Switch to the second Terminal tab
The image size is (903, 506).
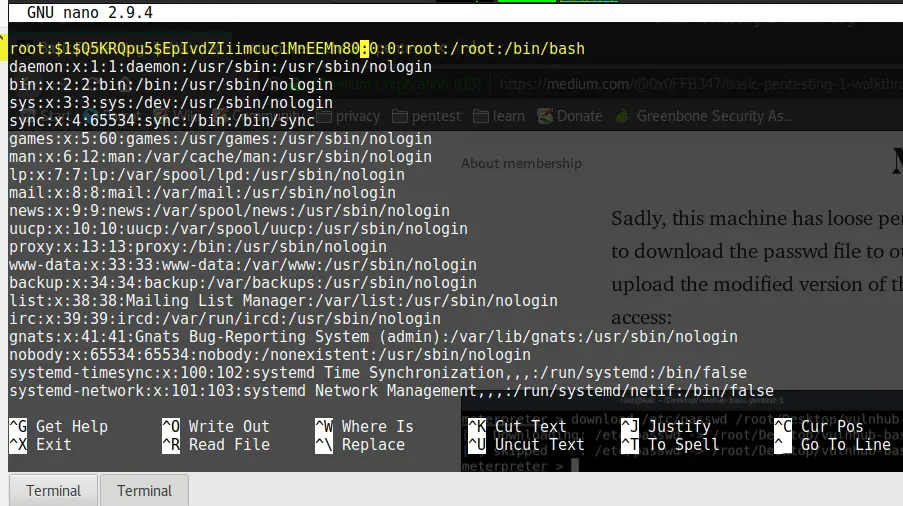tap(145, 490)
